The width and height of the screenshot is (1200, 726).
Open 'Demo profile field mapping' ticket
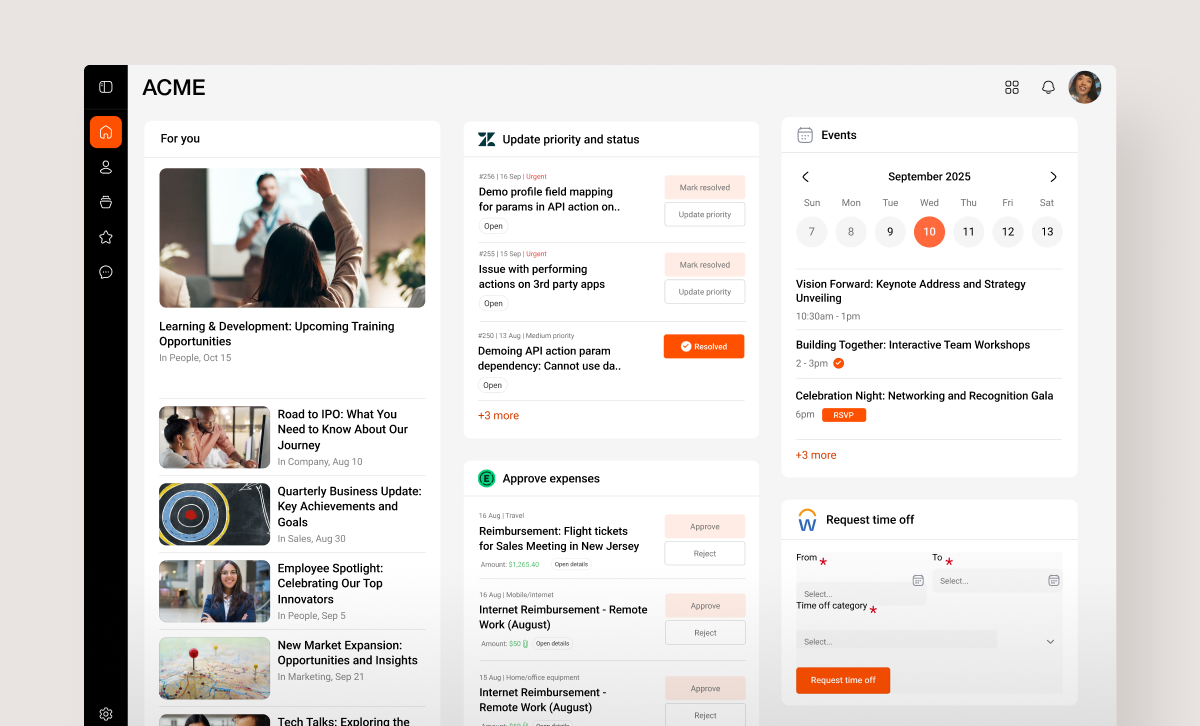(x=549, y=199)
